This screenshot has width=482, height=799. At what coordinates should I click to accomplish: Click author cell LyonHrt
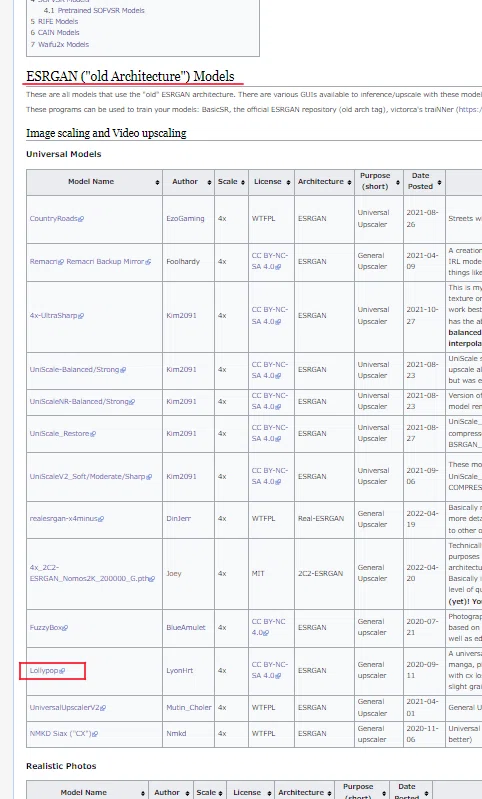pyautogui.click(x=179, y=671)
